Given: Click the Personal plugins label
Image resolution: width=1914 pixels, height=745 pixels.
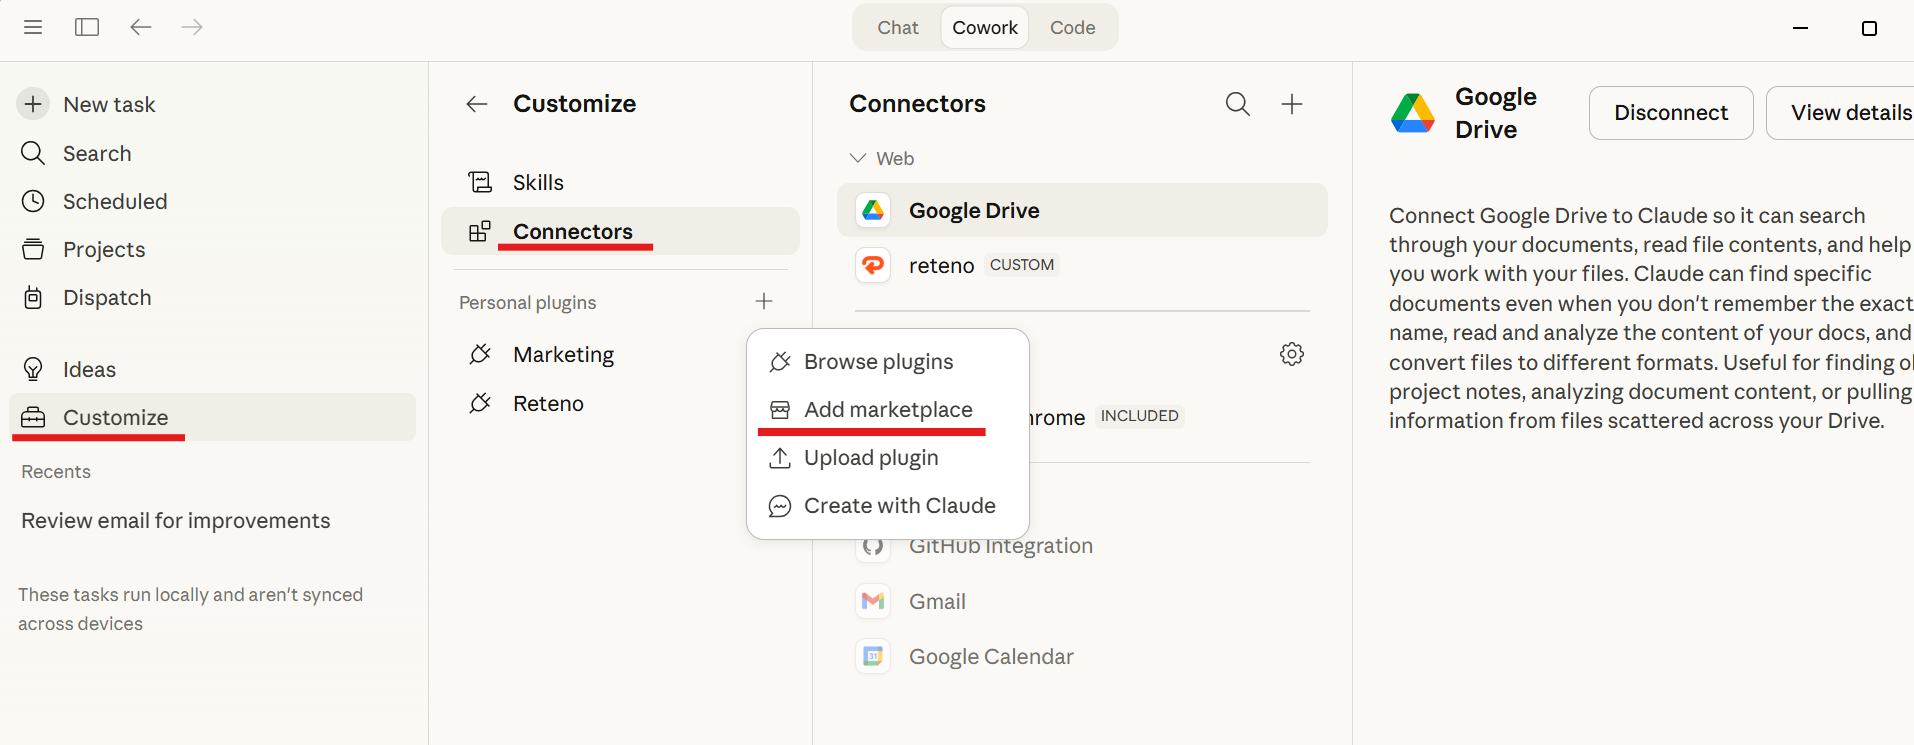Looking at the screenshot, I should click(x=527, y=302).
